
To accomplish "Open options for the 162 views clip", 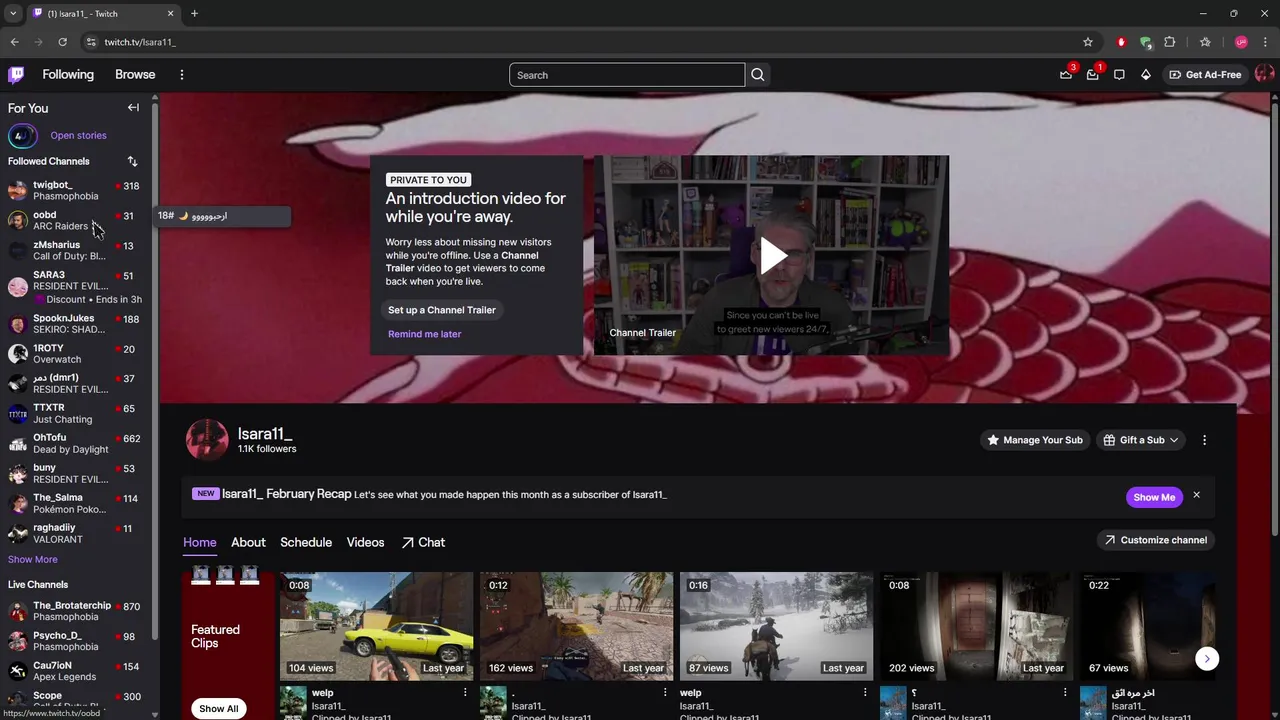I will (665, 692).
